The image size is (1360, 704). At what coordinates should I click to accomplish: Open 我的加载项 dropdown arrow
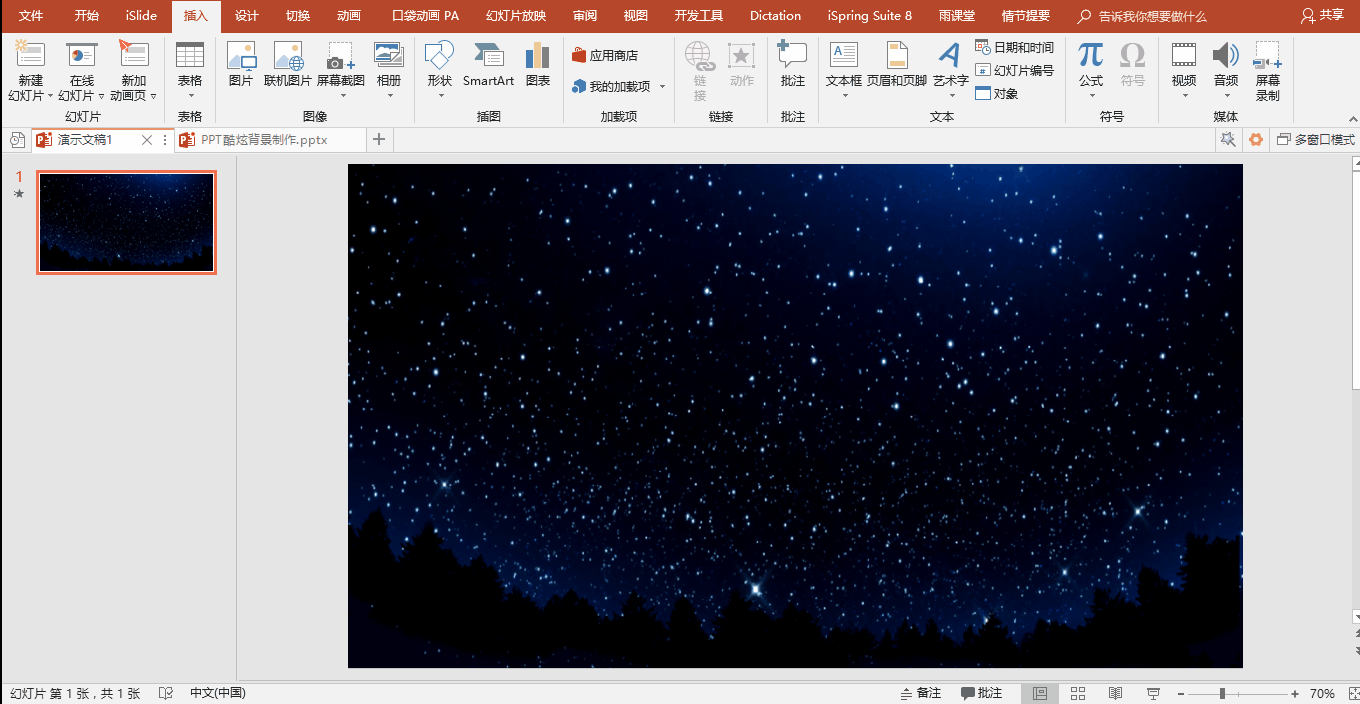662,87
